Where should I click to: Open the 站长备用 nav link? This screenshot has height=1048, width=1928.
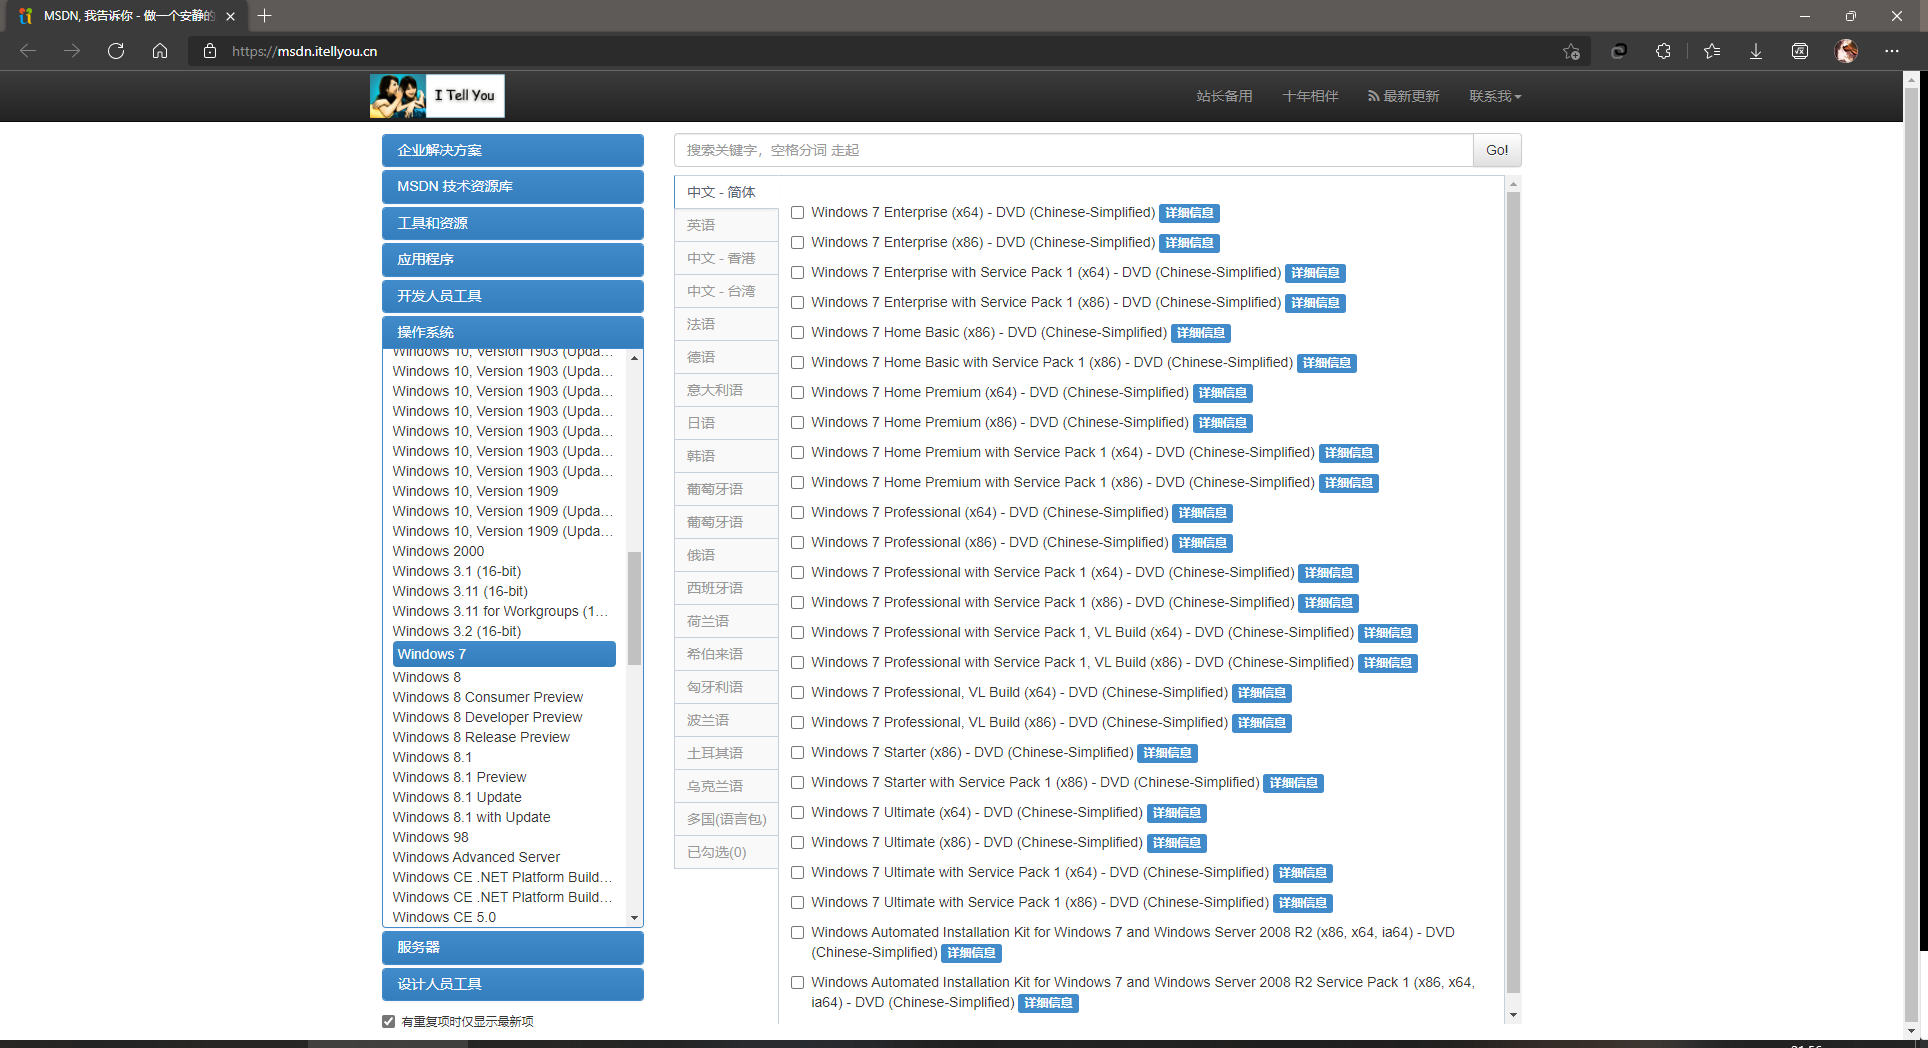click(1224, 96)
